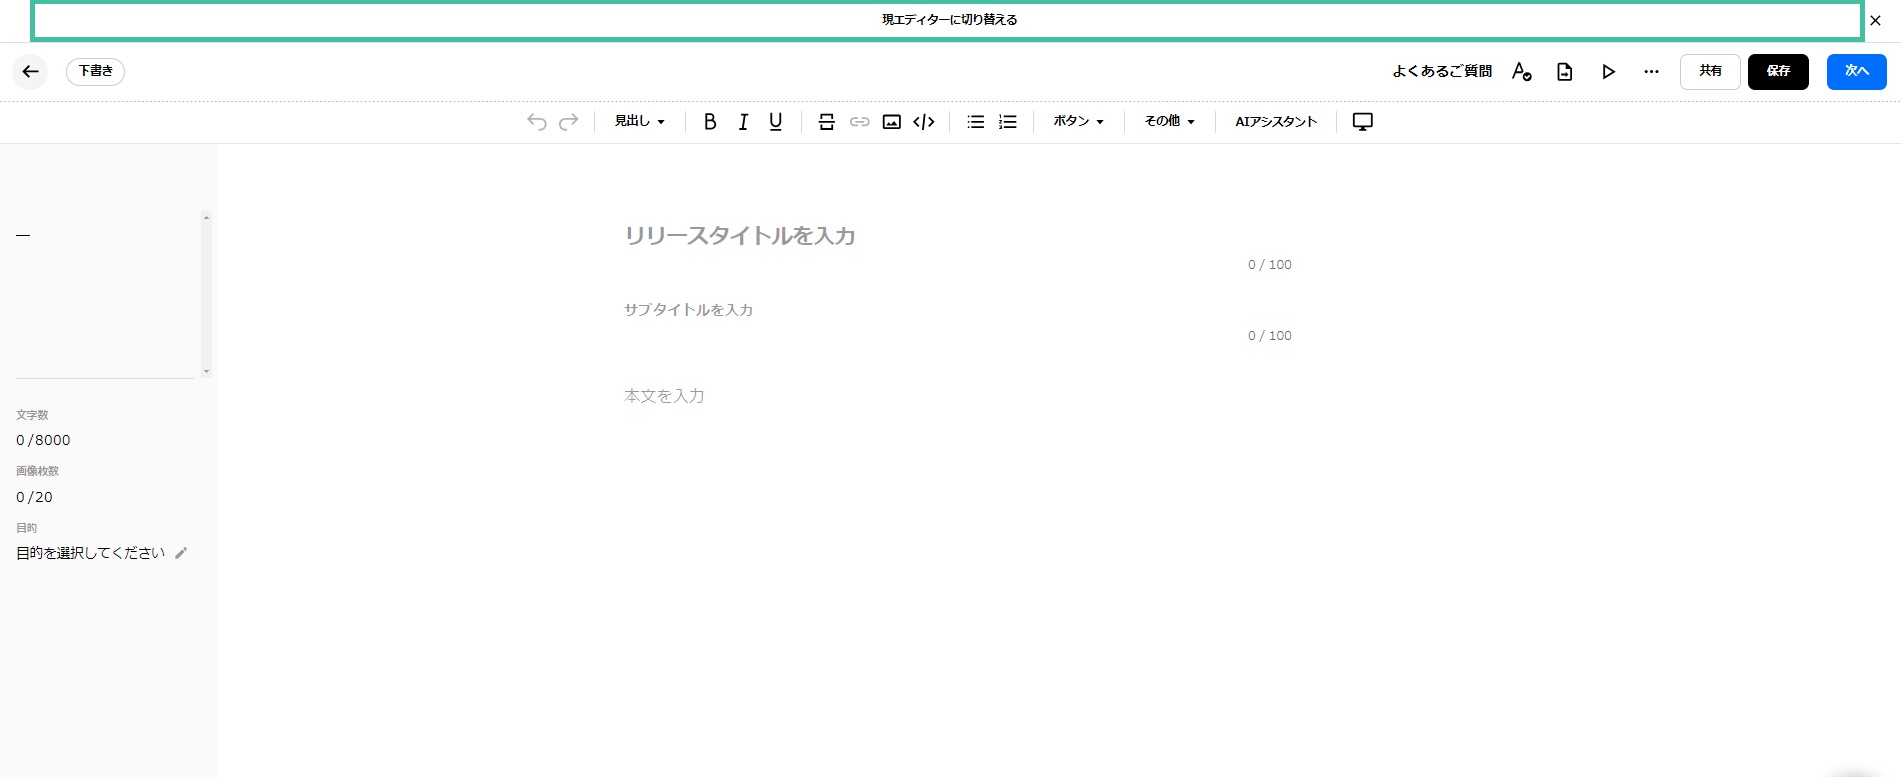Insert an image
The width and height of the screenshot is (1901, 777).
[x=891, y=121]
